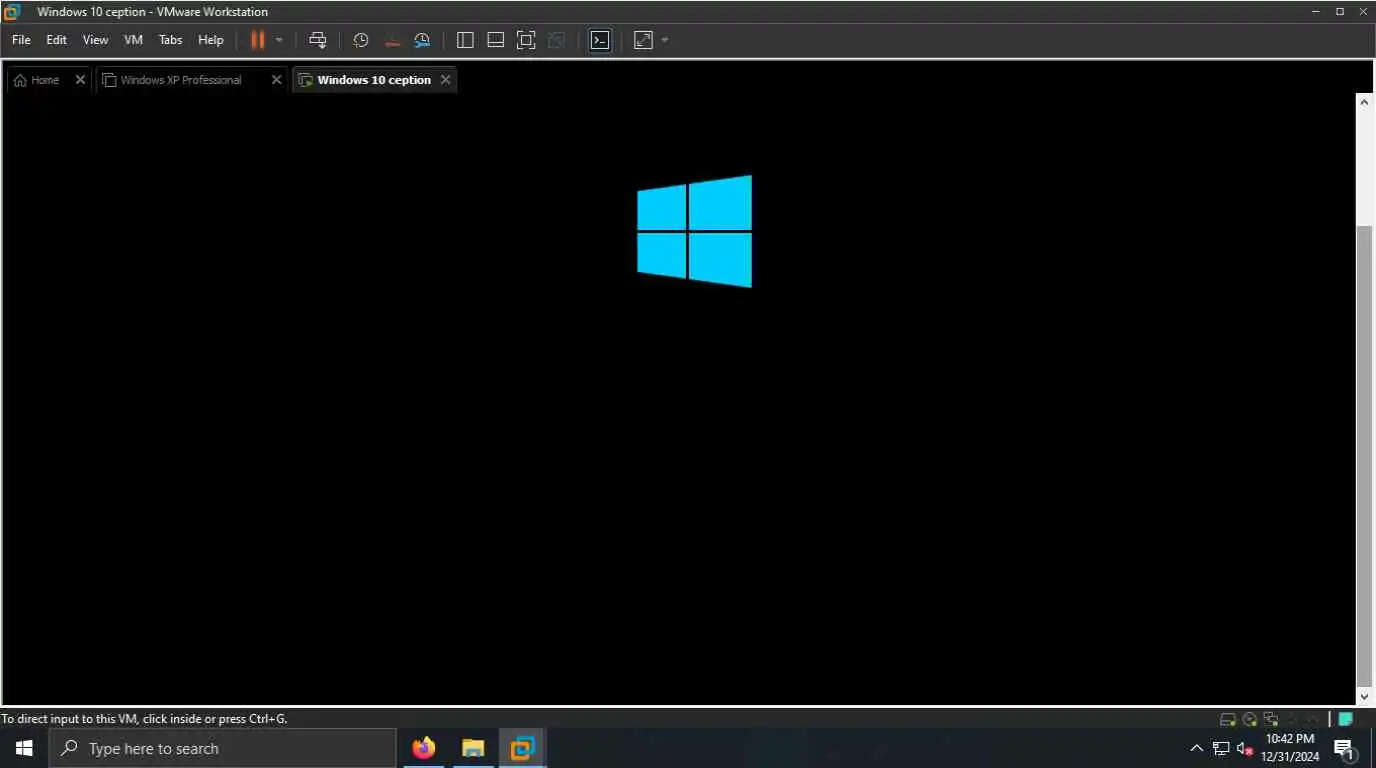Open the Windows Start menu
Screen dimensions: 1376x768
pyautogui.click(x=24, y=748)
